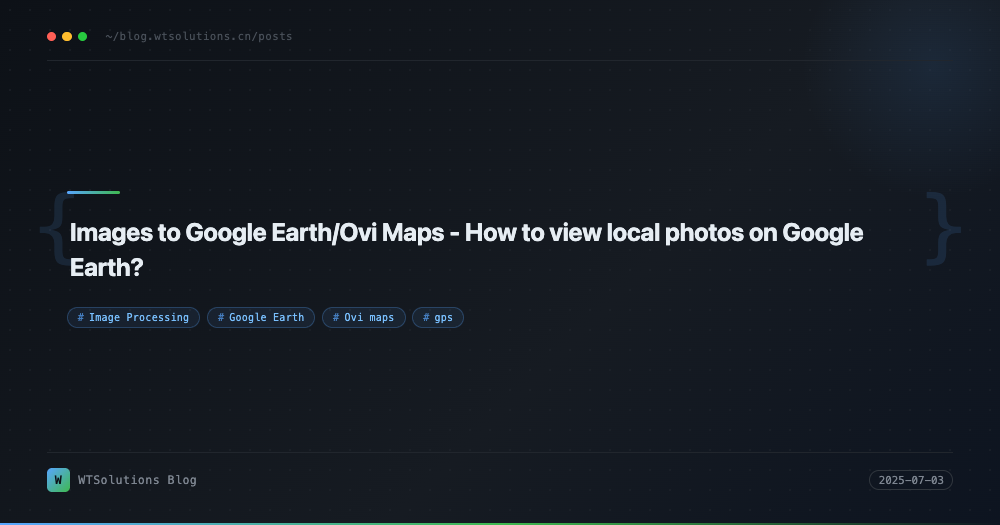The height and width of the screenshot is (525, 1000).
Task: Click the green W blog logo icon
Action: point(59,480)
